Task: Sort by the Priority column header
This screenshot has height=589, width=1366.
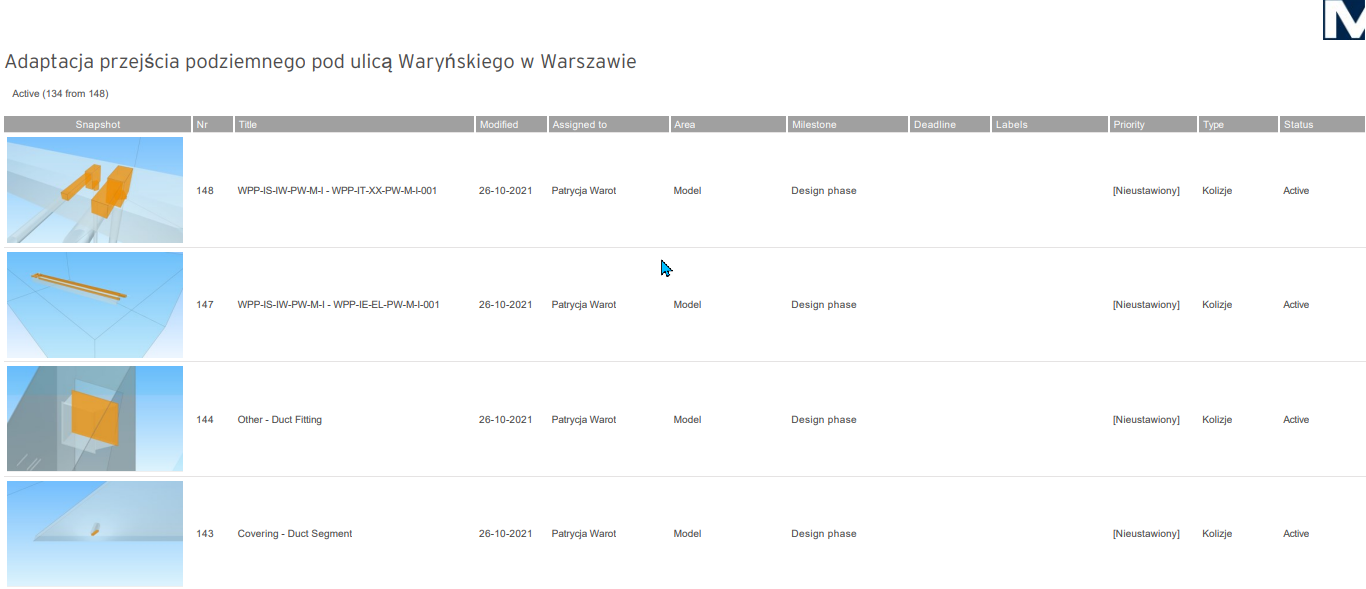Action: (x=1153, y=125)
